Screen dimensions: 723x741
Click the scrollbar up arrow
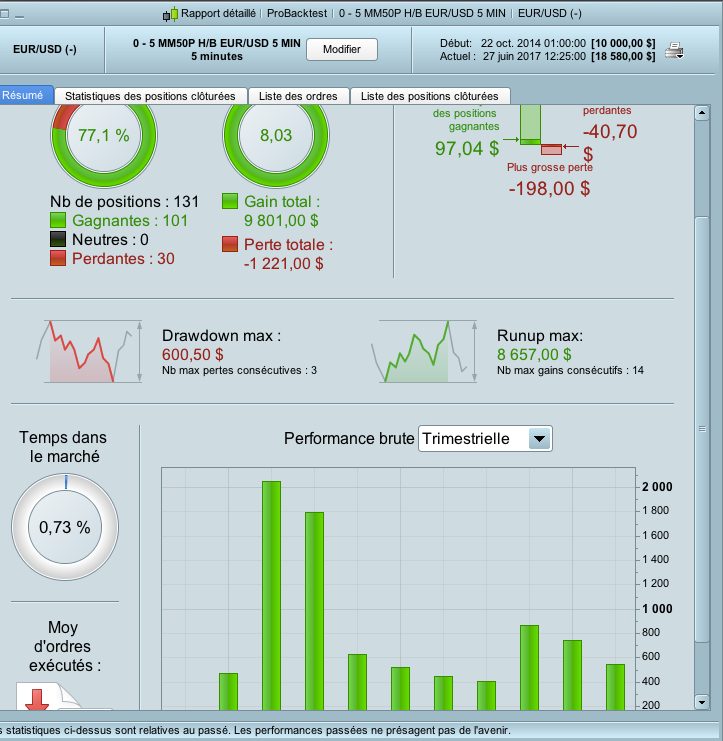tap(702, 113)
